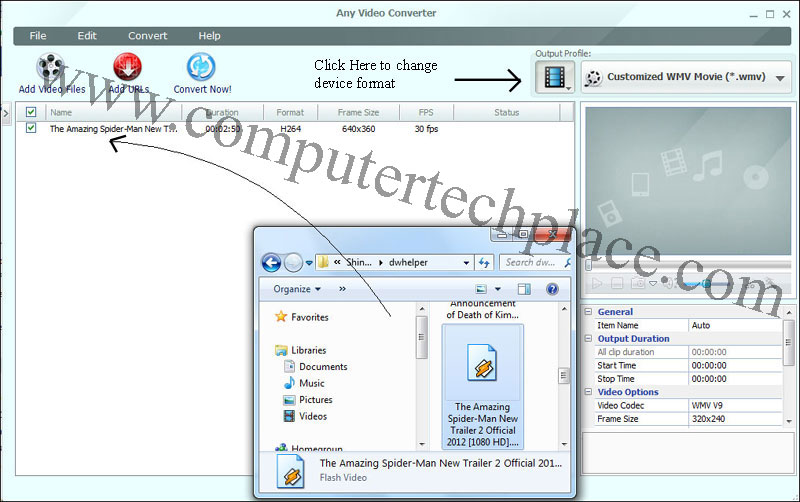The height and width of the screenshot is (502, 800).
Task: Click the Explorer search box
Action: 535,262
